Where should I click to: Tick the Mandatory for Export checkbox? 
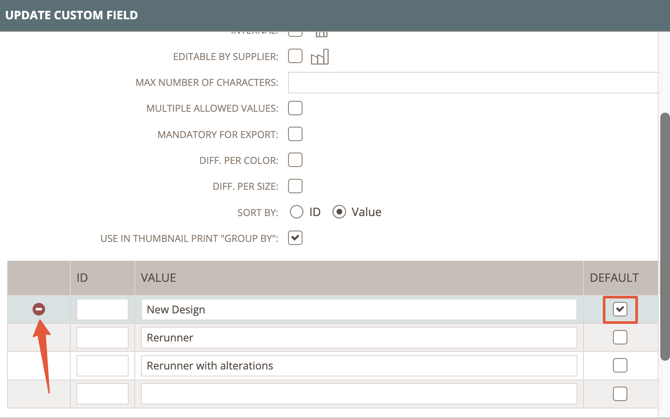click(295, 134)
